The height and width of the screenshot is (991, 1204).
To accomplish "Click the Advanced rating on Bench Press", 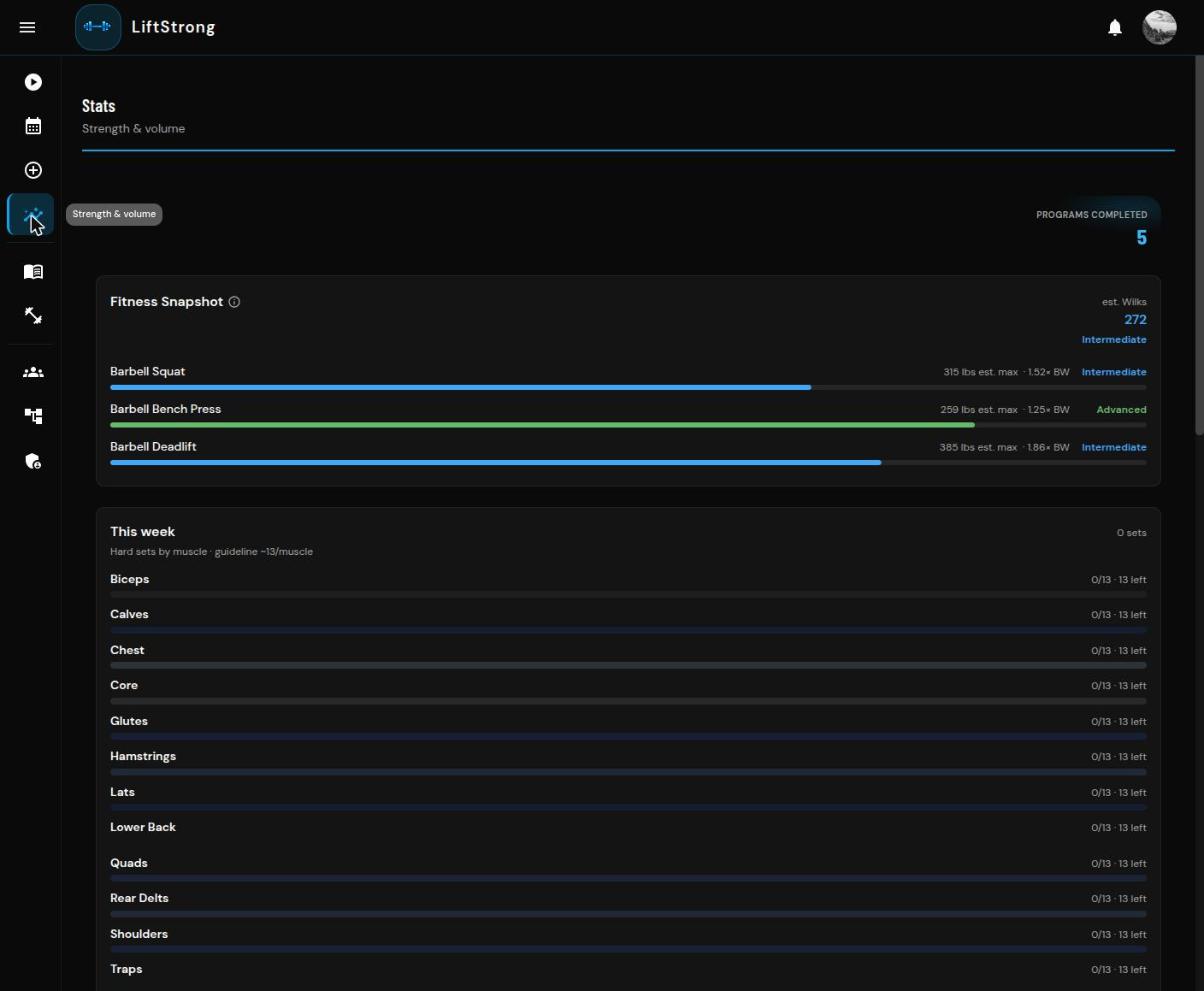I will point(1121,410).
